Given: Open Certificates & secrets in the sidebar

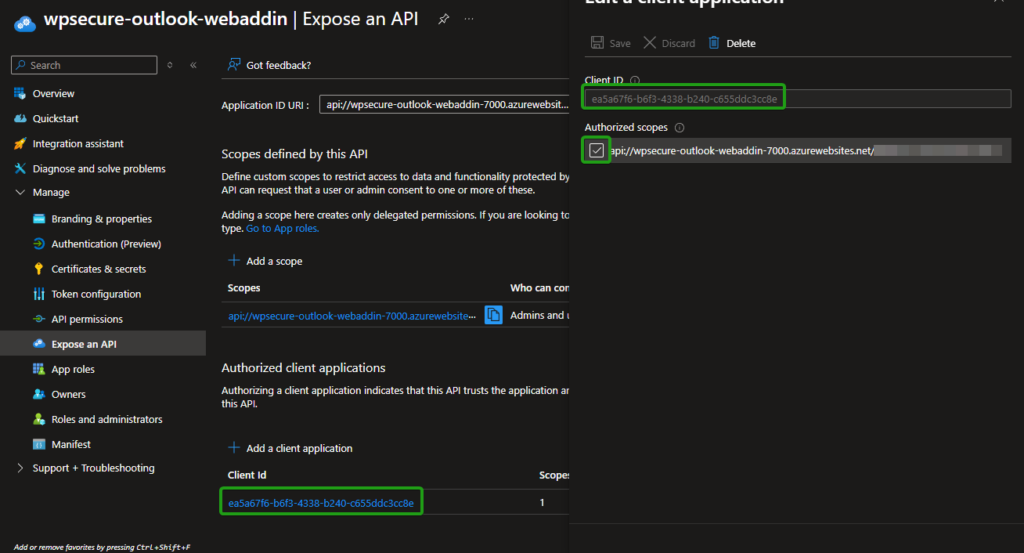Looking at the screenshot, I should [x=98, y=269].
